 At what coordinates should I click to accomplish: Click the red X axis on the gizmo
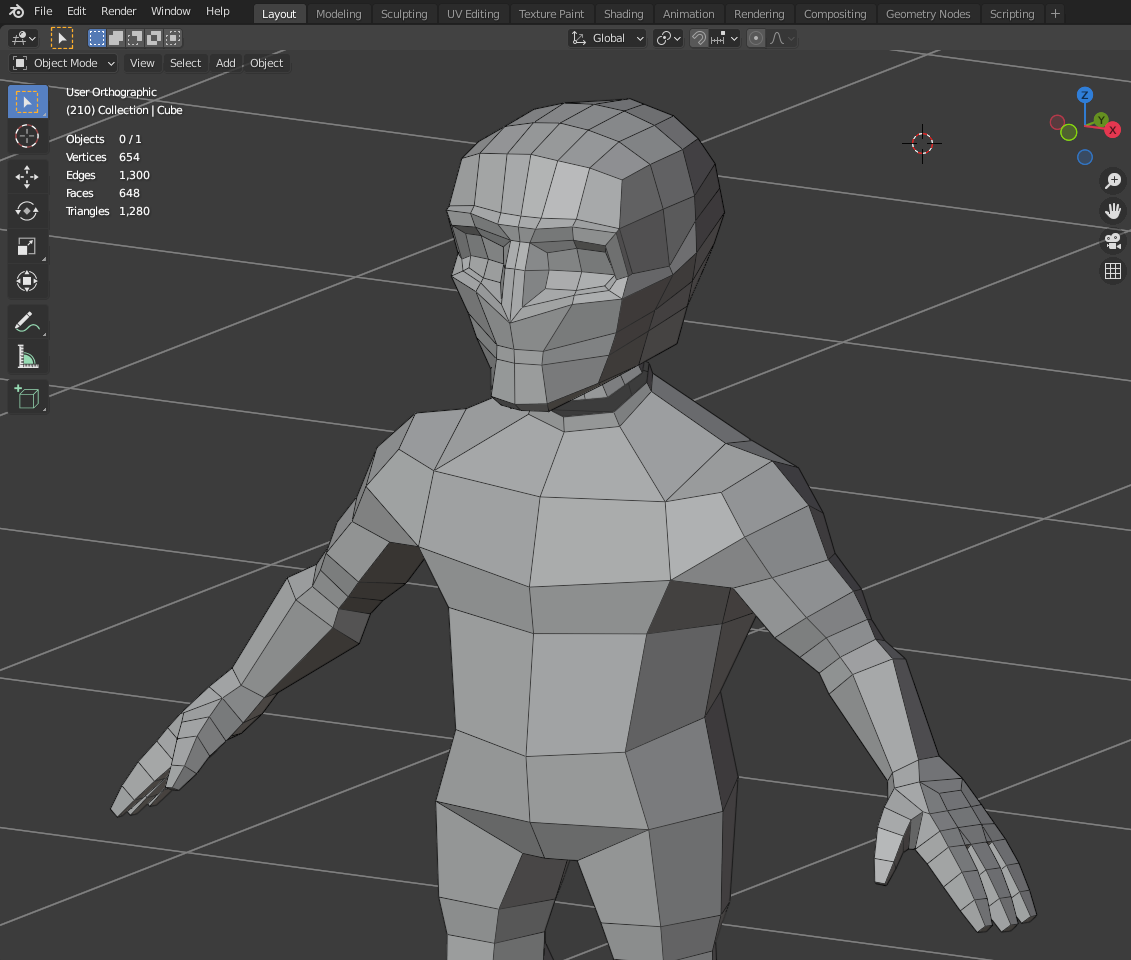point(1112,130)
